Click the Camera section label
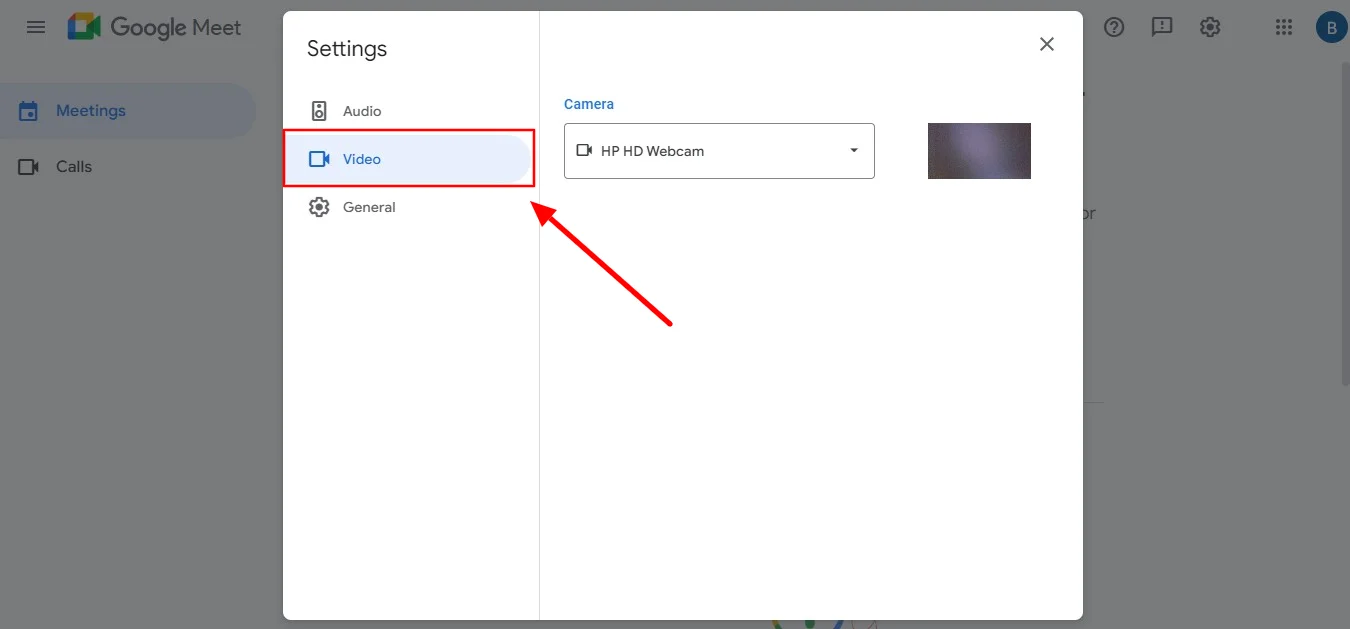1350x629 pixels. (589, 104)
